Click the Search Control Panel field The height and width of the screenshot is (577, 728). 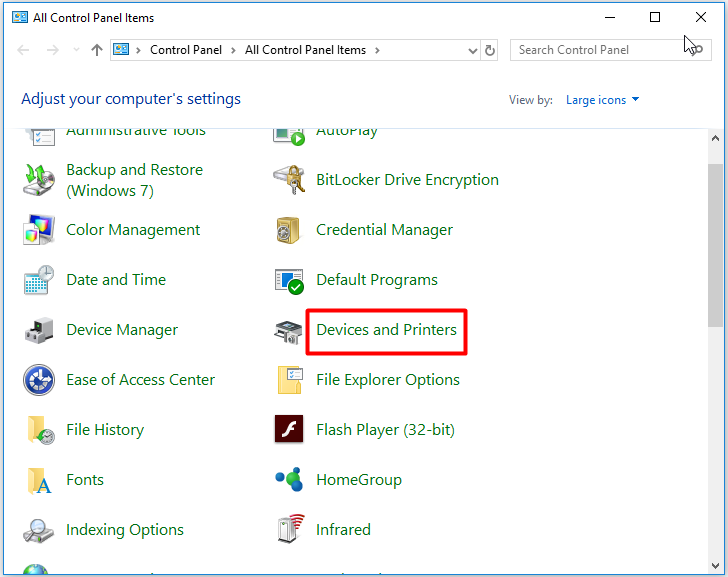[x=611, y=50]
